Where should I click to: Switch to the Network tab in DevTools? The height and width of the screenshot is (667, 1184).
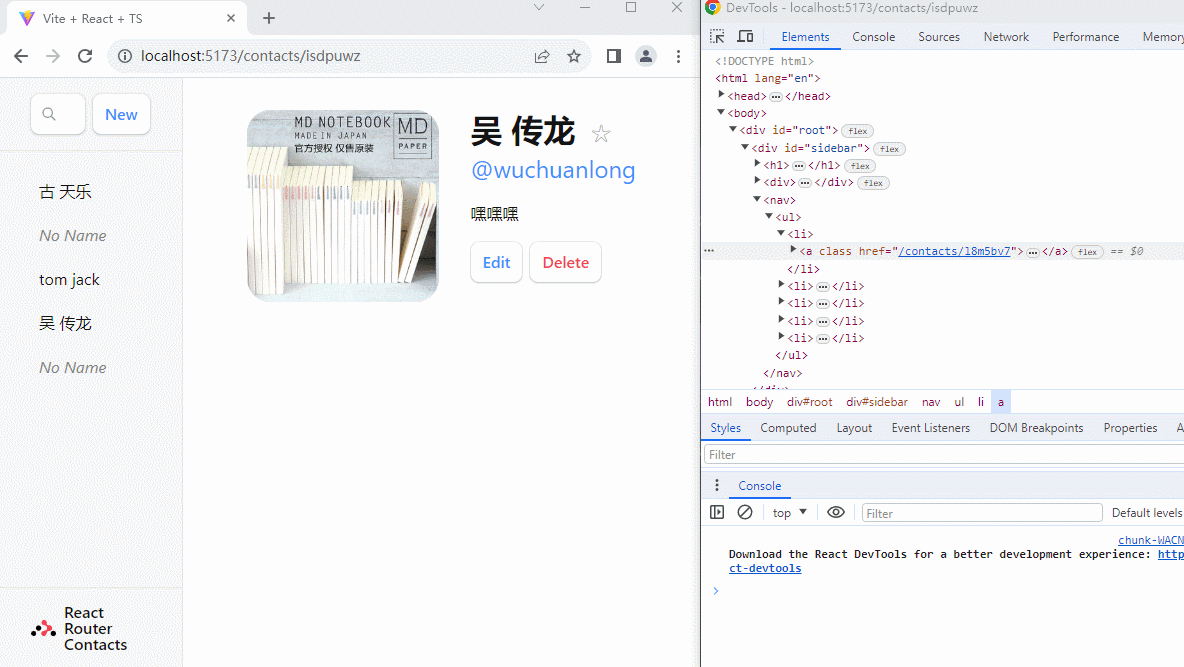point(1005,36)
